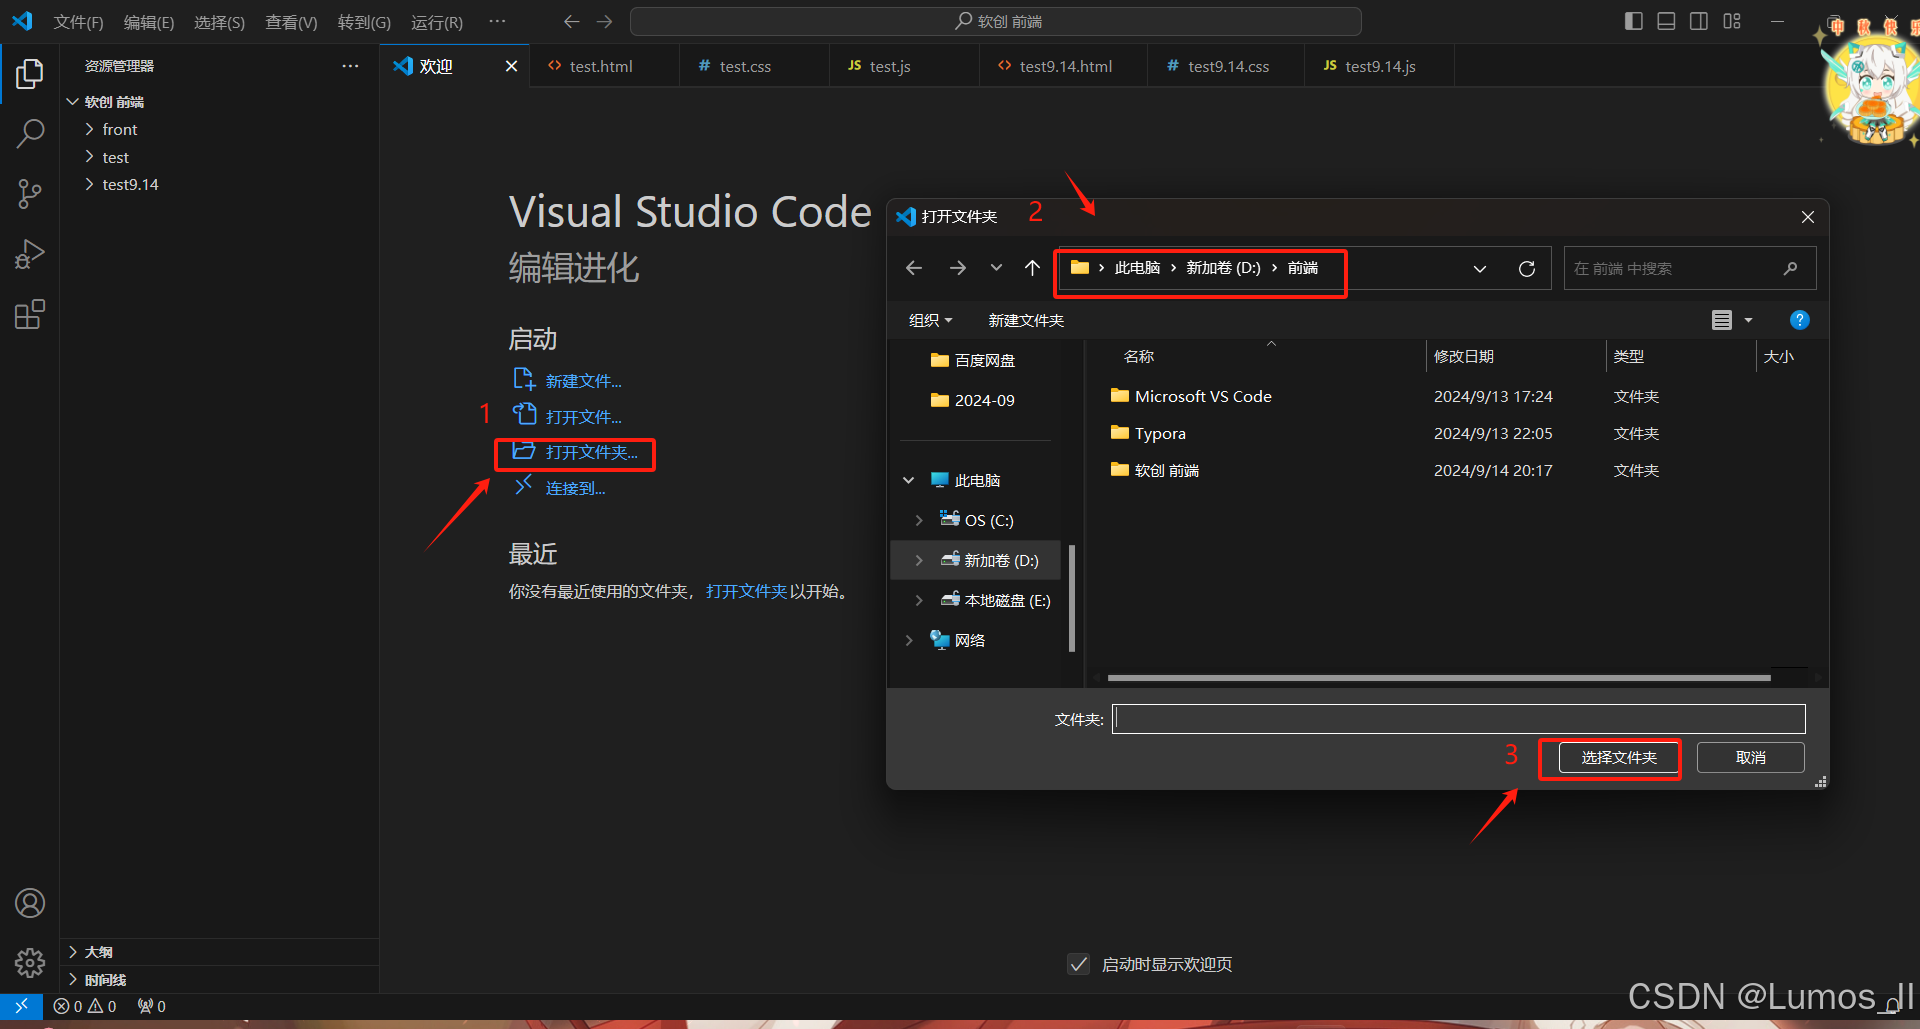Click 选择文件夹 button in dialog
This screenshot has height=1029, width=1920.
1619,757
